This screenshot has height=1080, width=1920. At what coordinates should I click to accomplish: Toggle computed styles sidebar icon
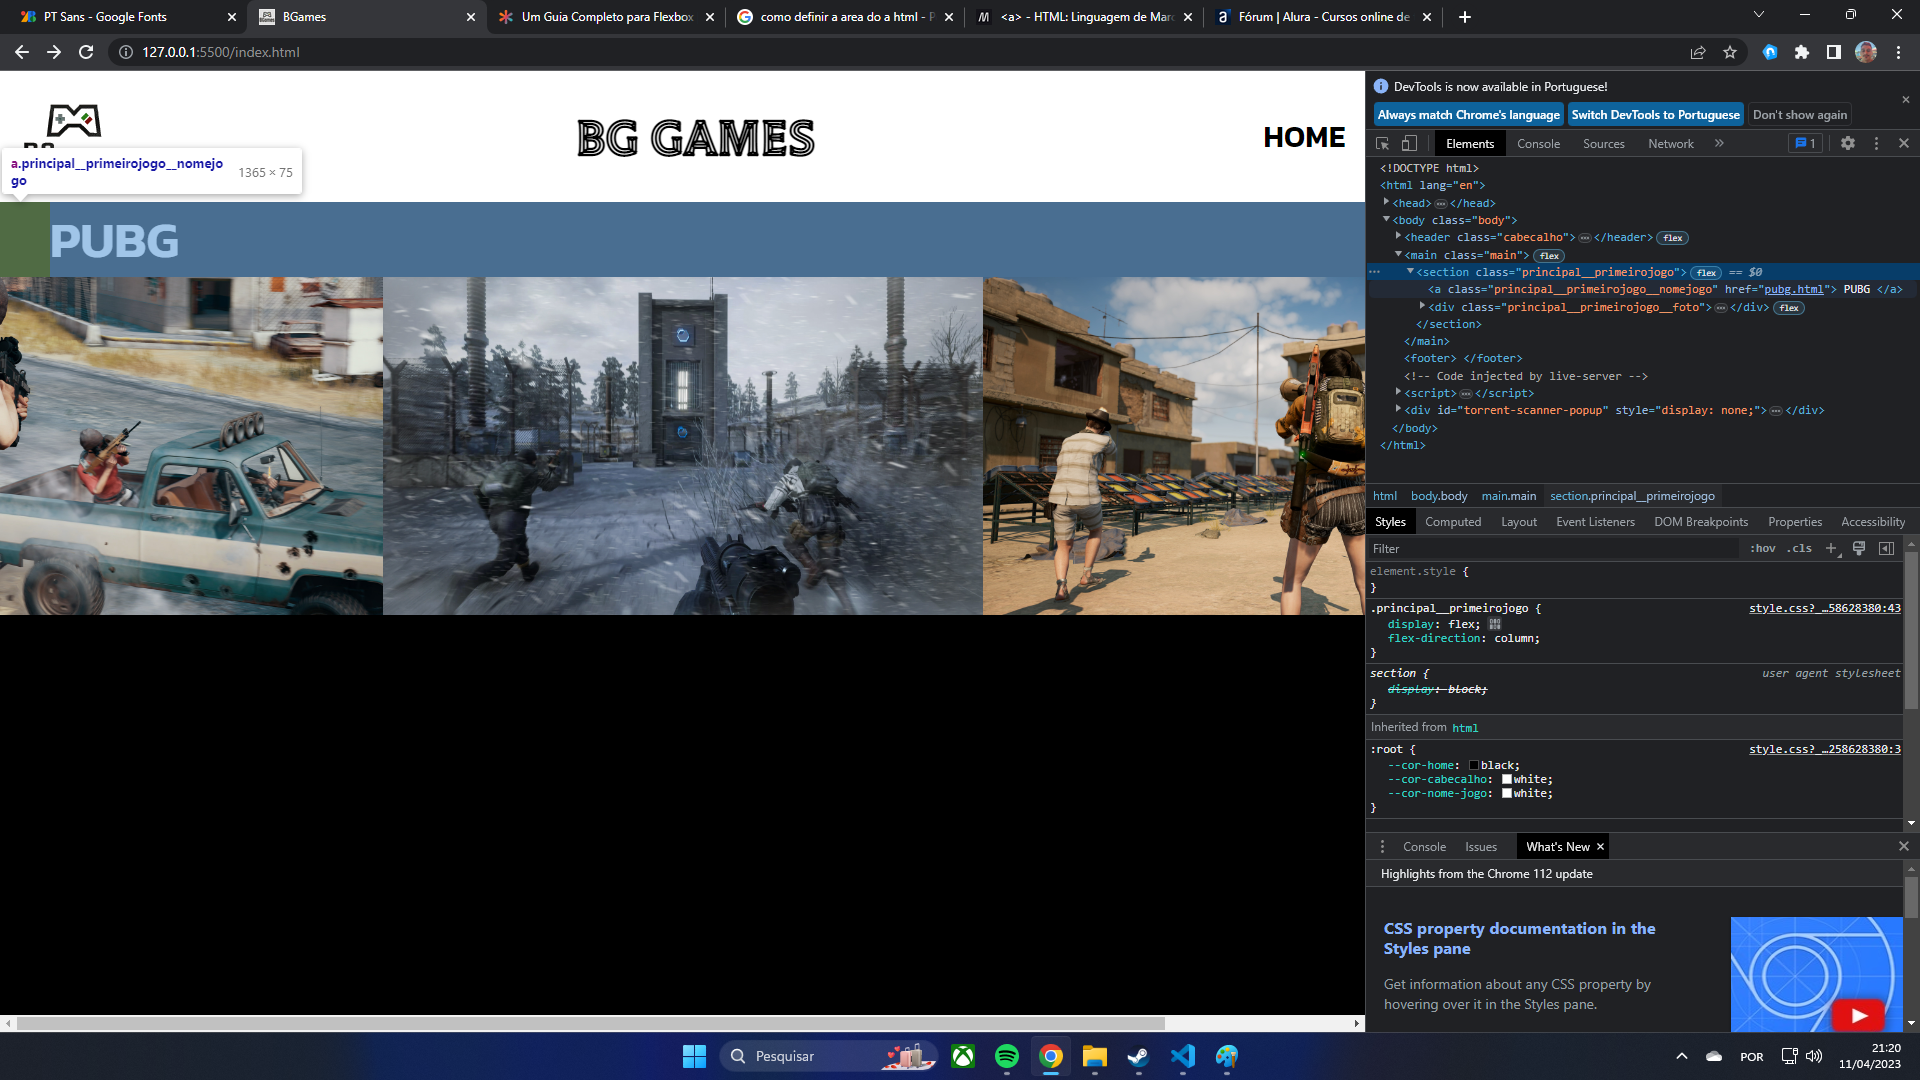tap(1886, 548)
